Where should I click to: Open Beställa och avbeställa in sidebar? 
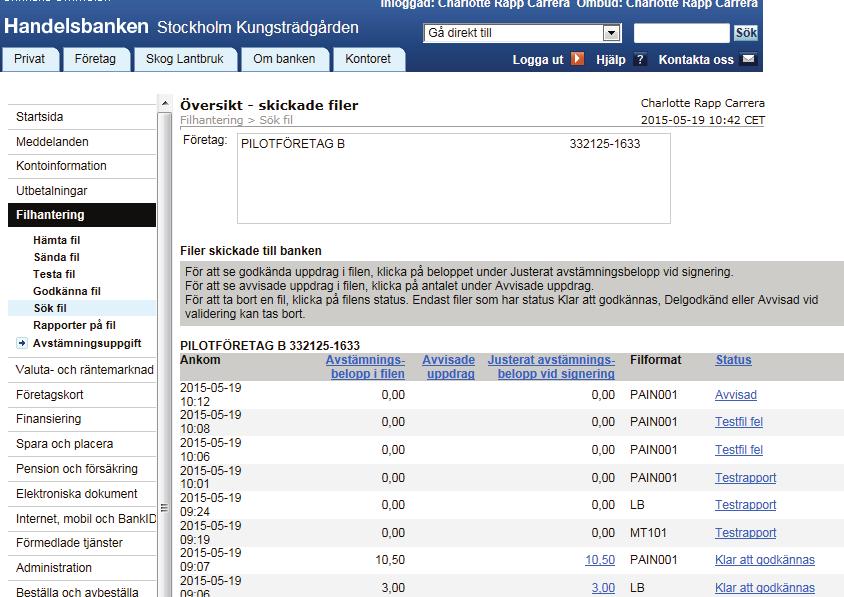coord(82,591)
